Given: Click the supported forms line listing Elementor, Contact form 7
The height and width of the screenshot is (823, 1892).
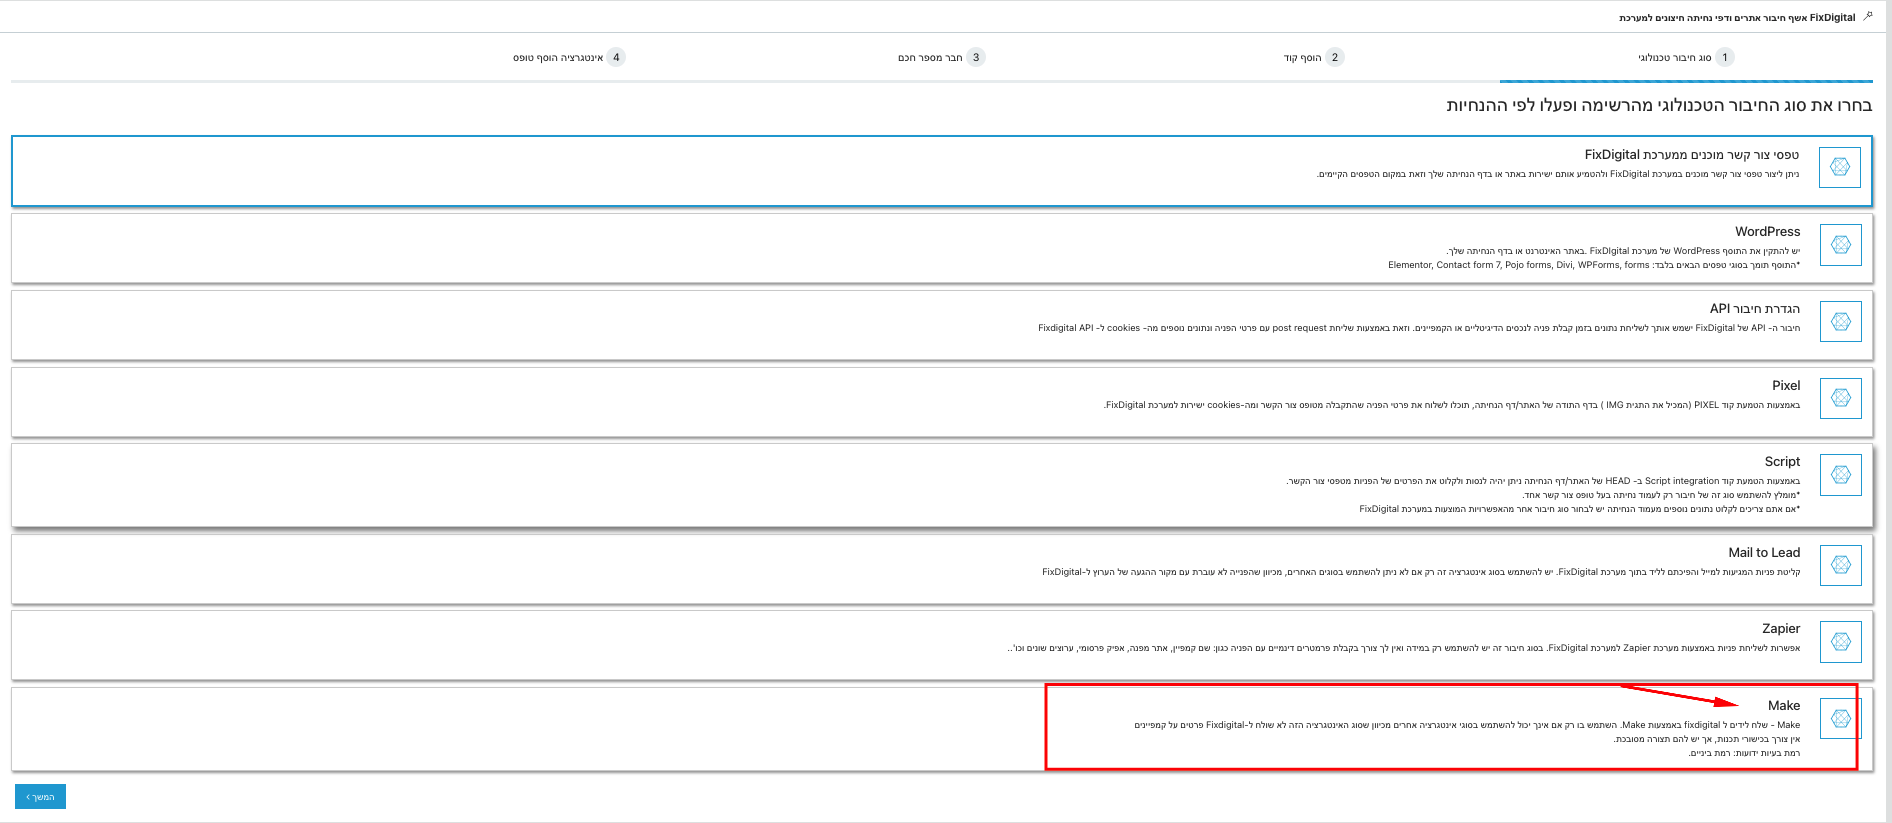Looking at the screenshot, I should click(1594, 265).
